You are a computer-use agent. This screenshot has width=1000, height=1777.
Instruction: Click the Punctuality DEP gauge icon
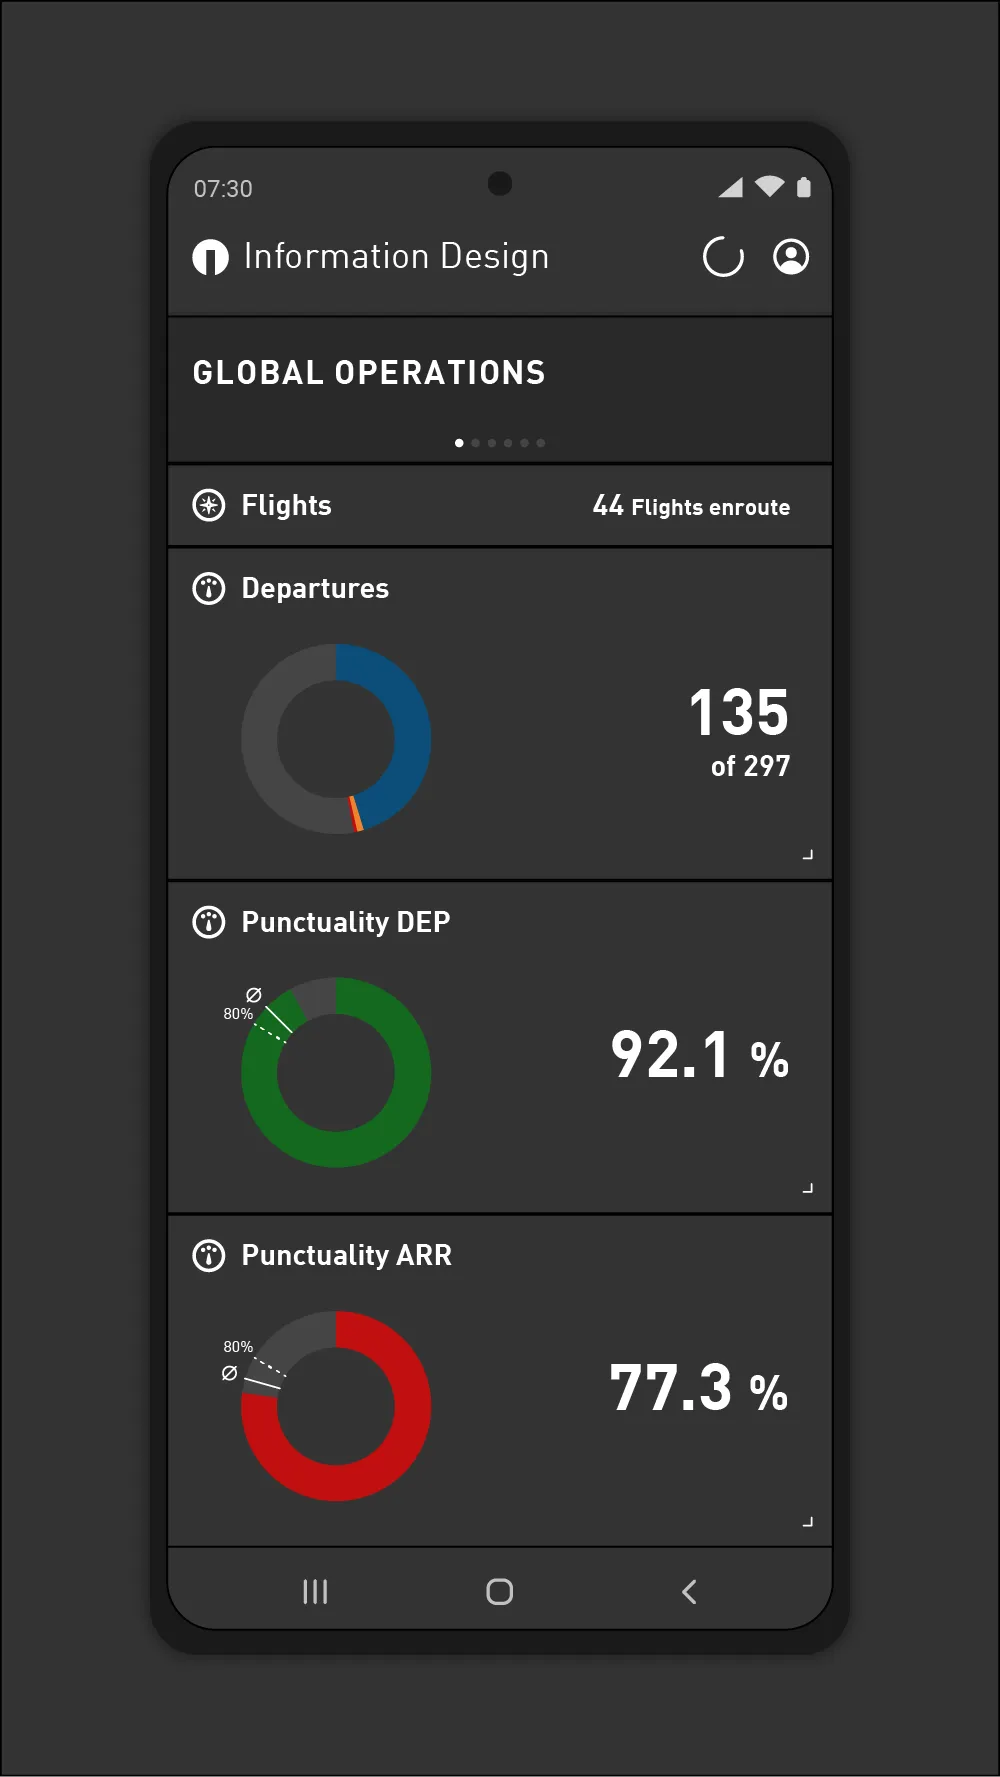point(209,922)
